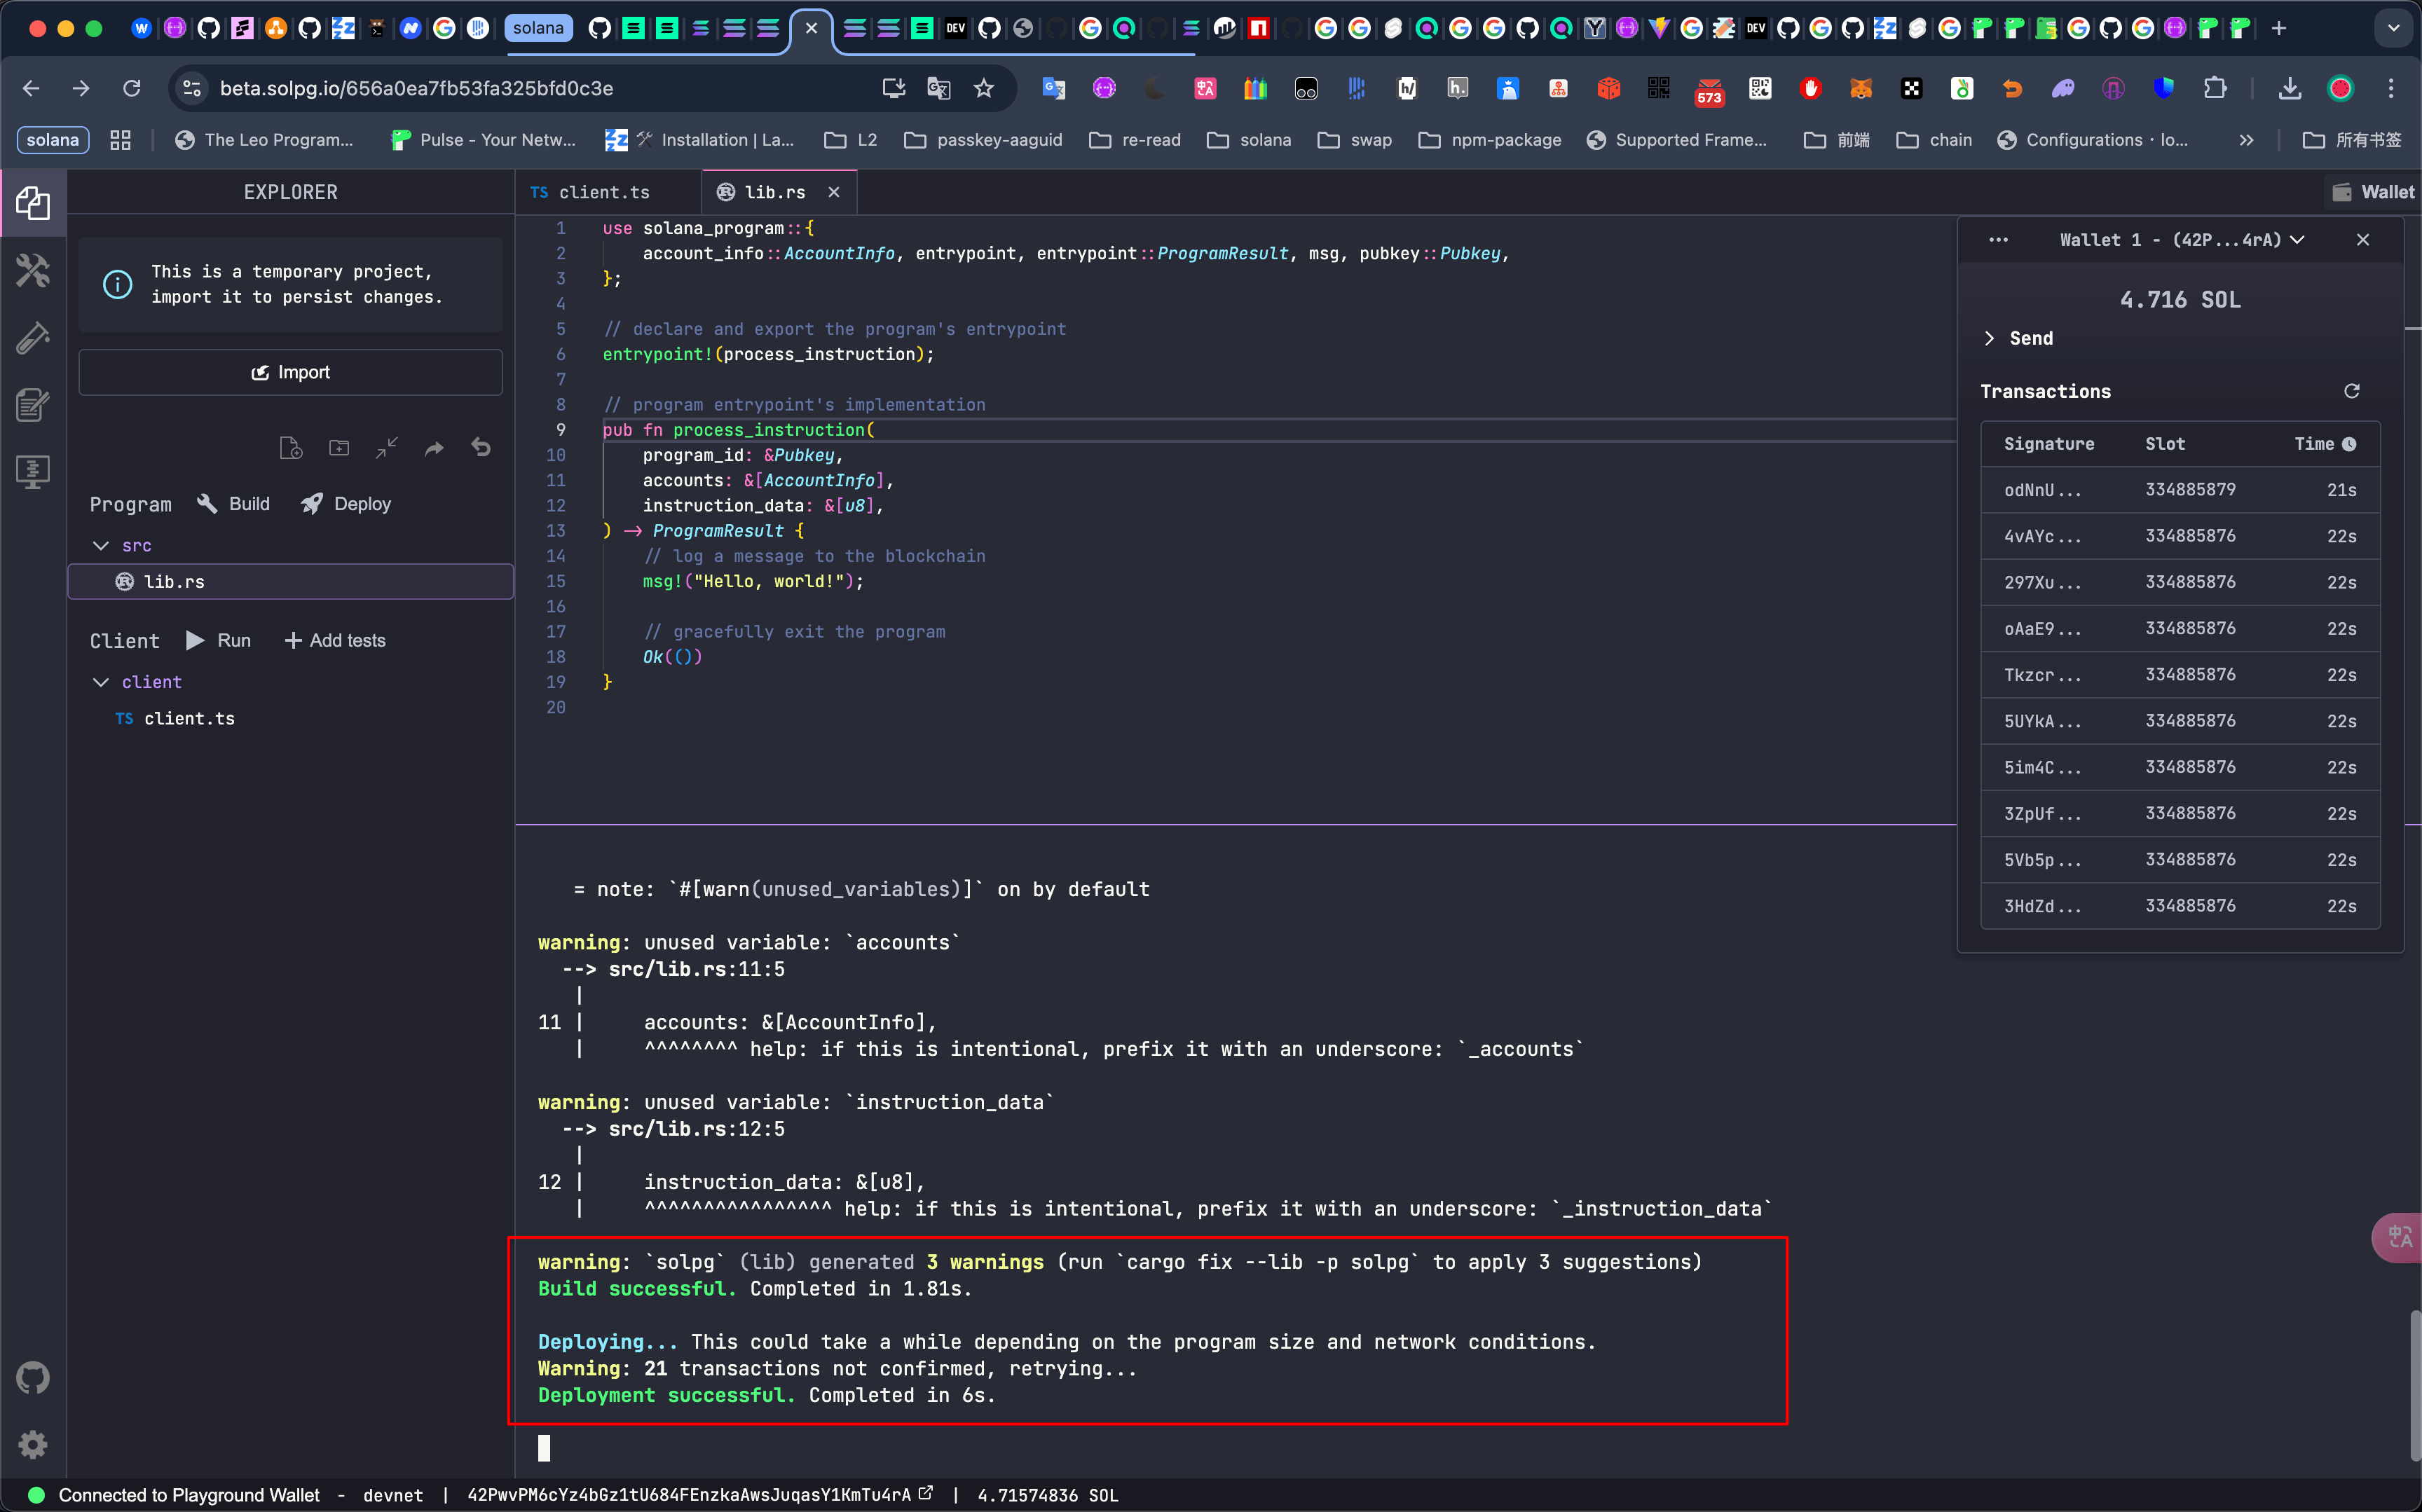Build the program
2422x1512 pixels.
[233, 504]
